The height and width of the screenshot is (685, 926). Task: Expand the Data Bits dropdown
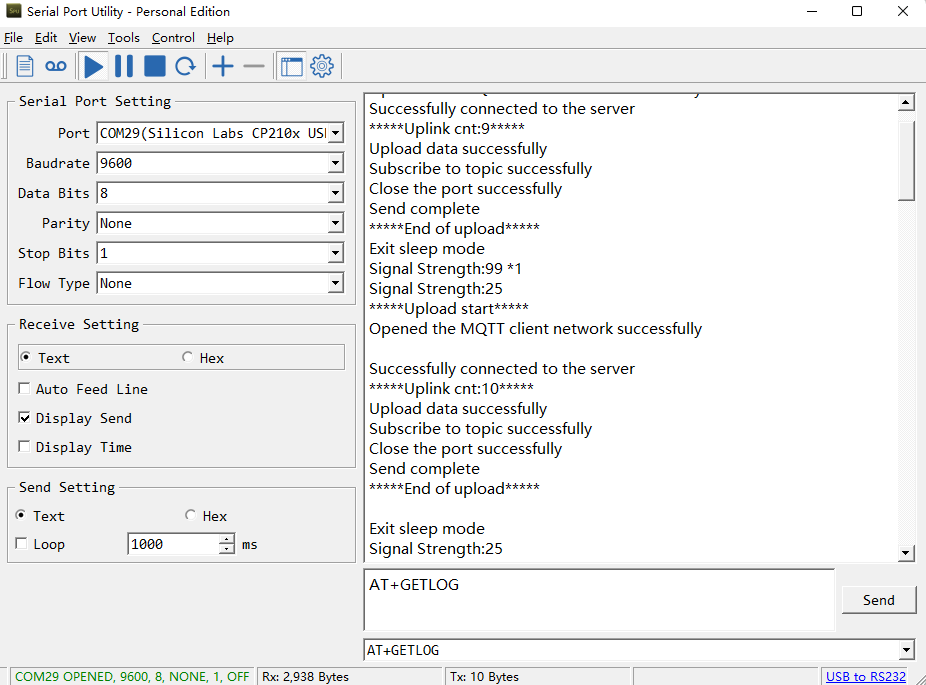click(335, 193)
